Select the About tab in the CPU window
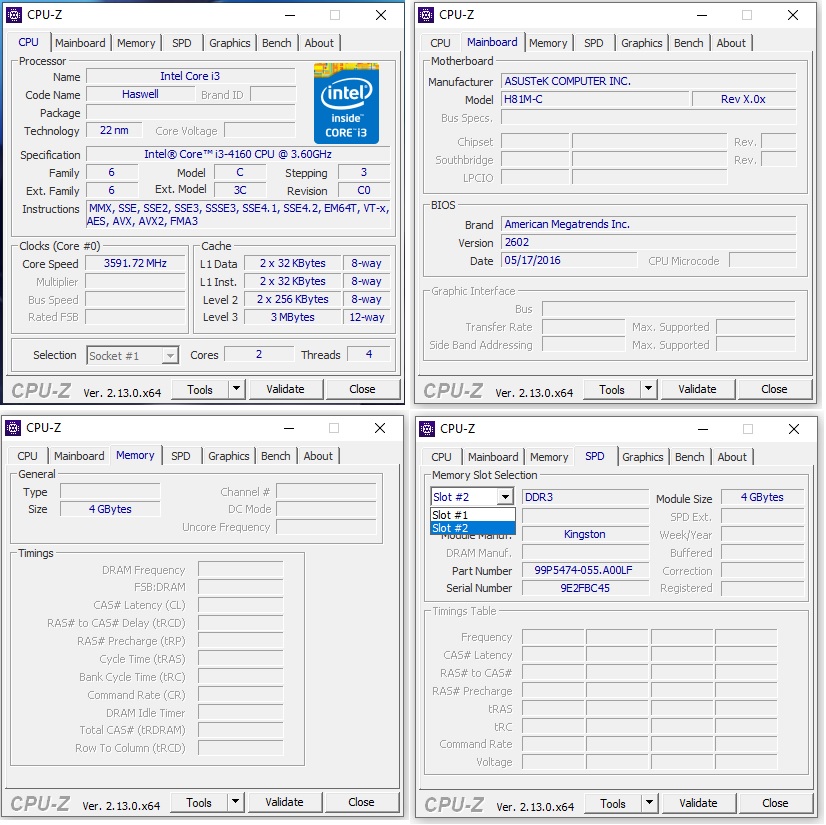Image resolution: width=826 pixels, height=825 pixels. coord(319,43)
